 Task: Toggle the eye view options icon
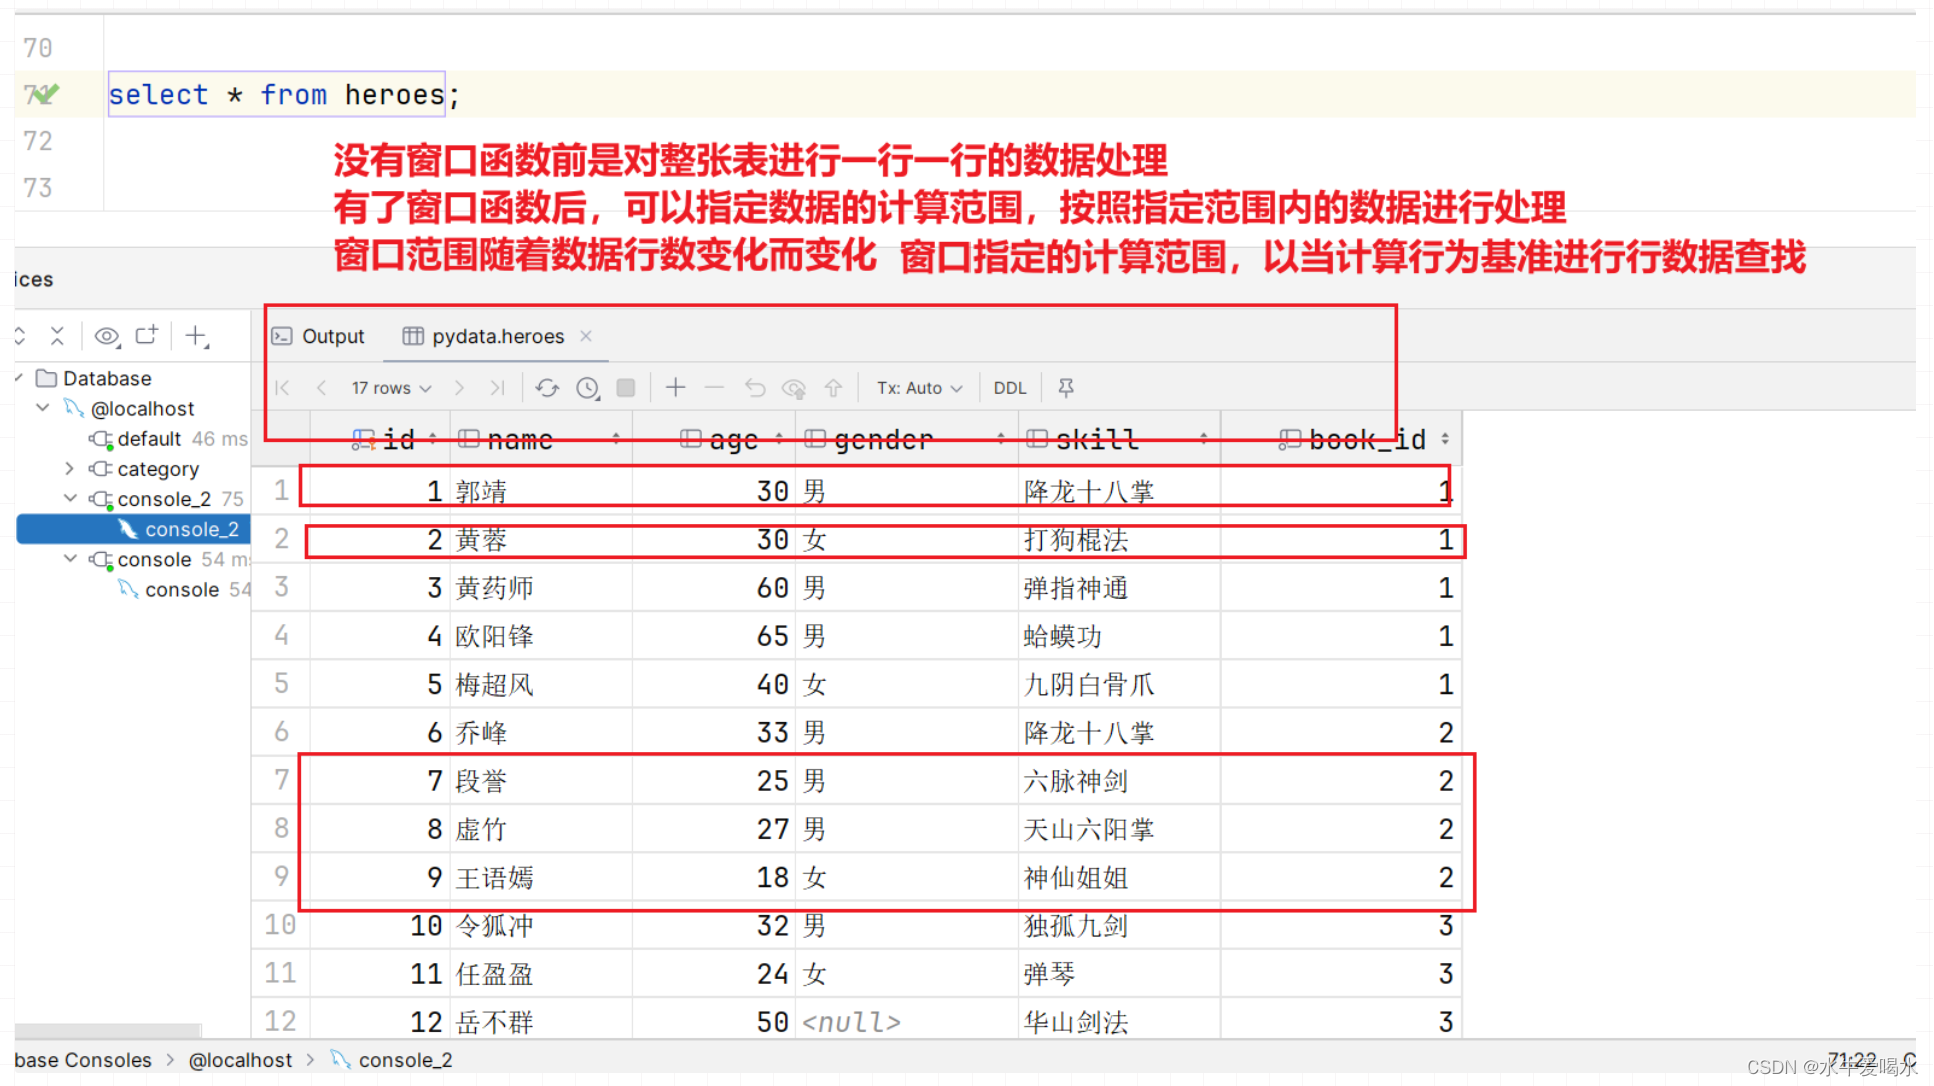[x=107, y=336]
